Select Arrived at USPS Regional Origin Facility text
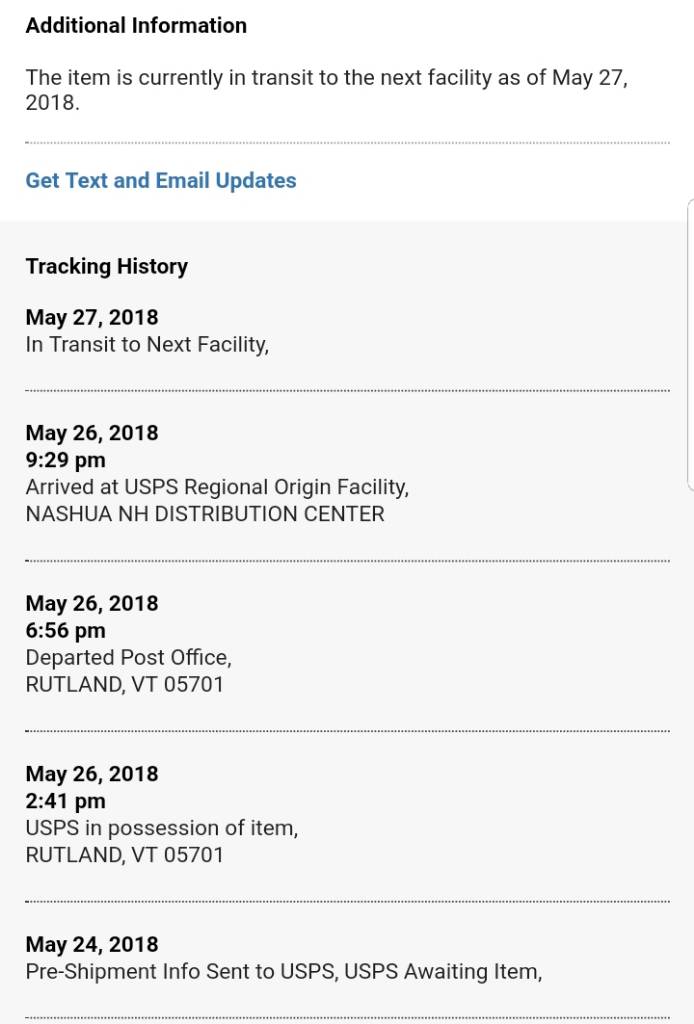The height and width of the screenshot is (1024, 694). point(217,487)
